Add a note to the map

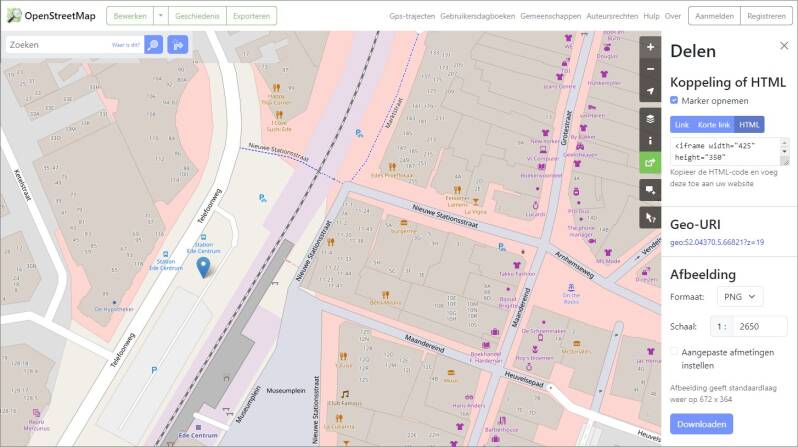point(651,189)
